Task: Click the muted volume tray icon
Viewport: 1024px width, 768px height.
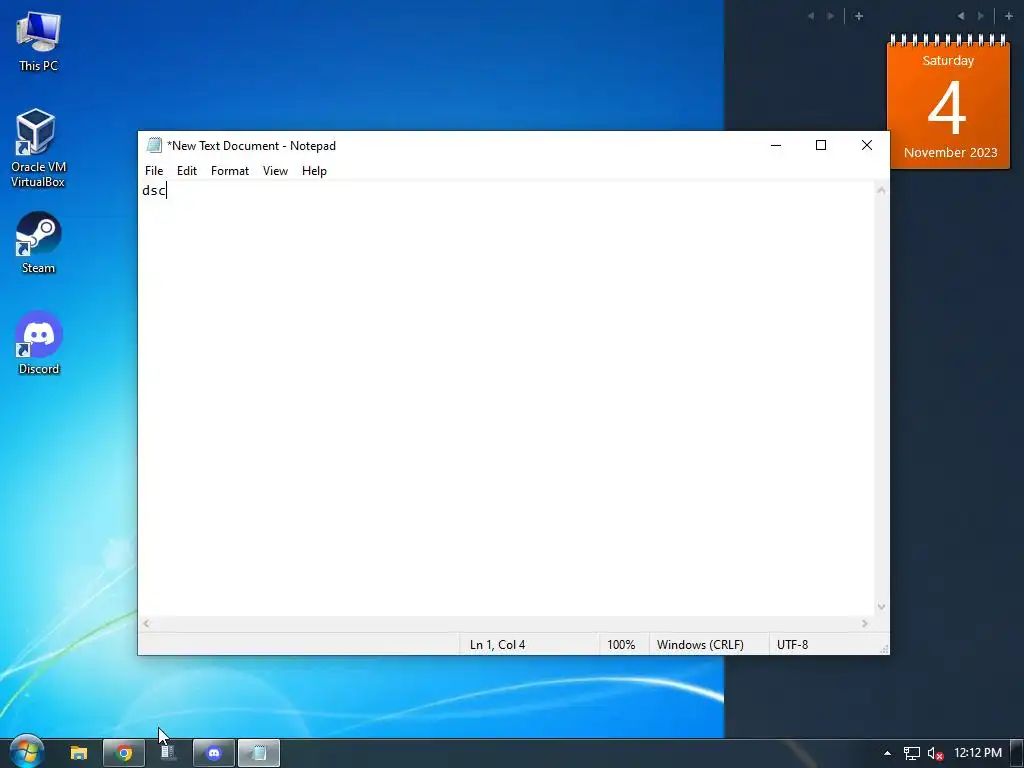Action: click(935, 753)
